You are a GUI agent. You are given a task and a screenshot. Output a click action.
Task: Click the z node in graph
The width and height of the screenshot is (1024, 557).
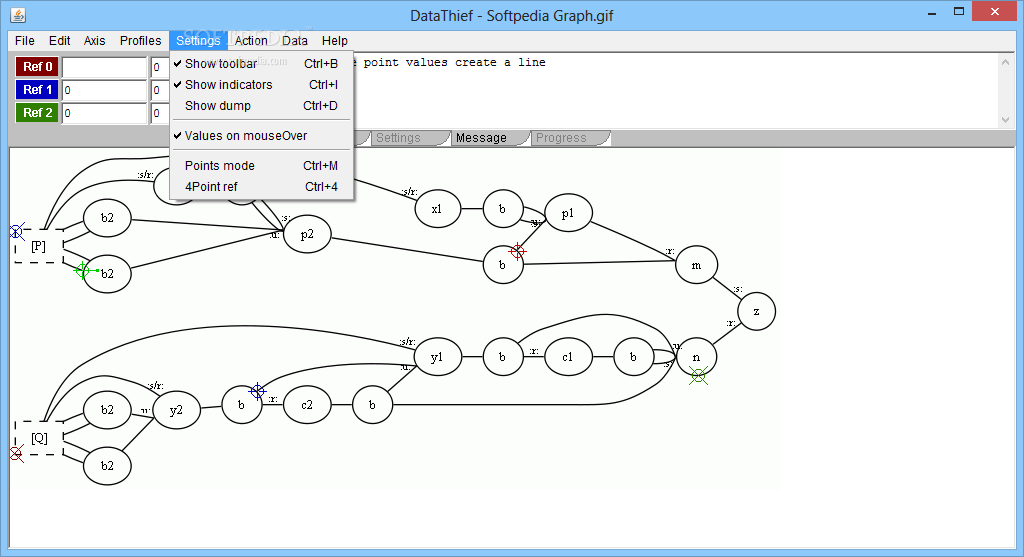click(x=756, y=311)
